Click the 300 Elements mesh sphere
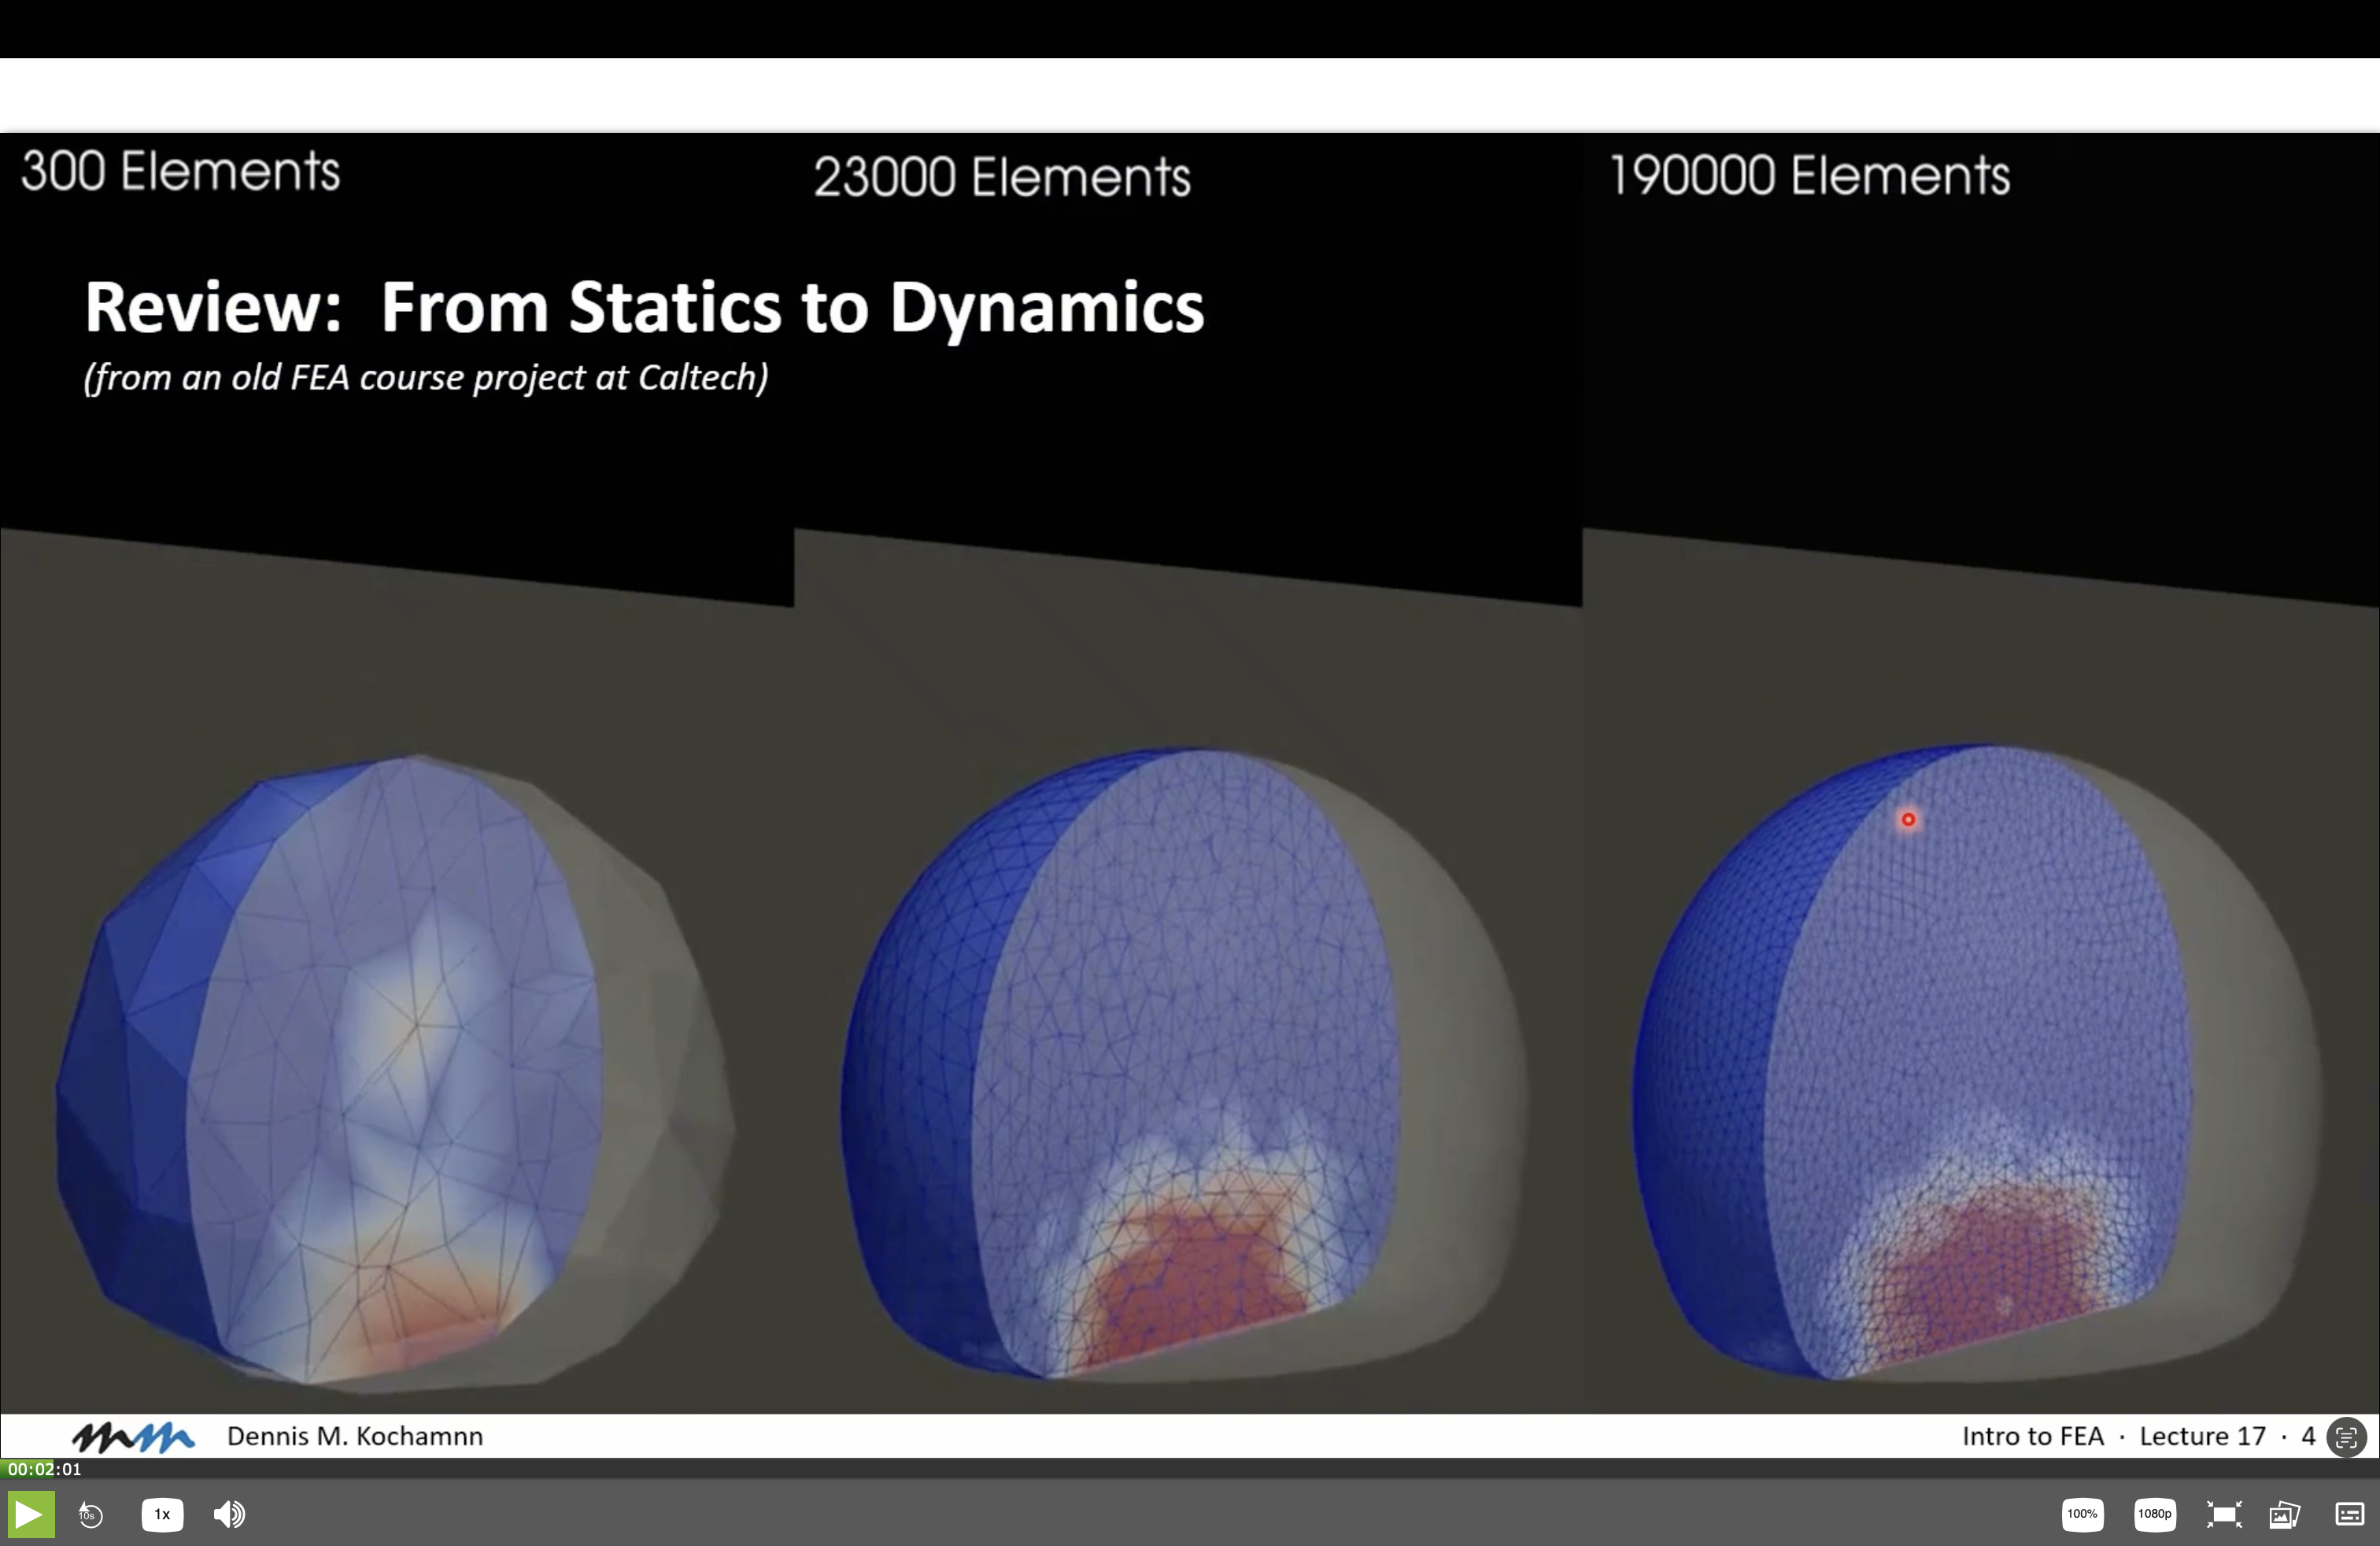 coord(395,1070)
